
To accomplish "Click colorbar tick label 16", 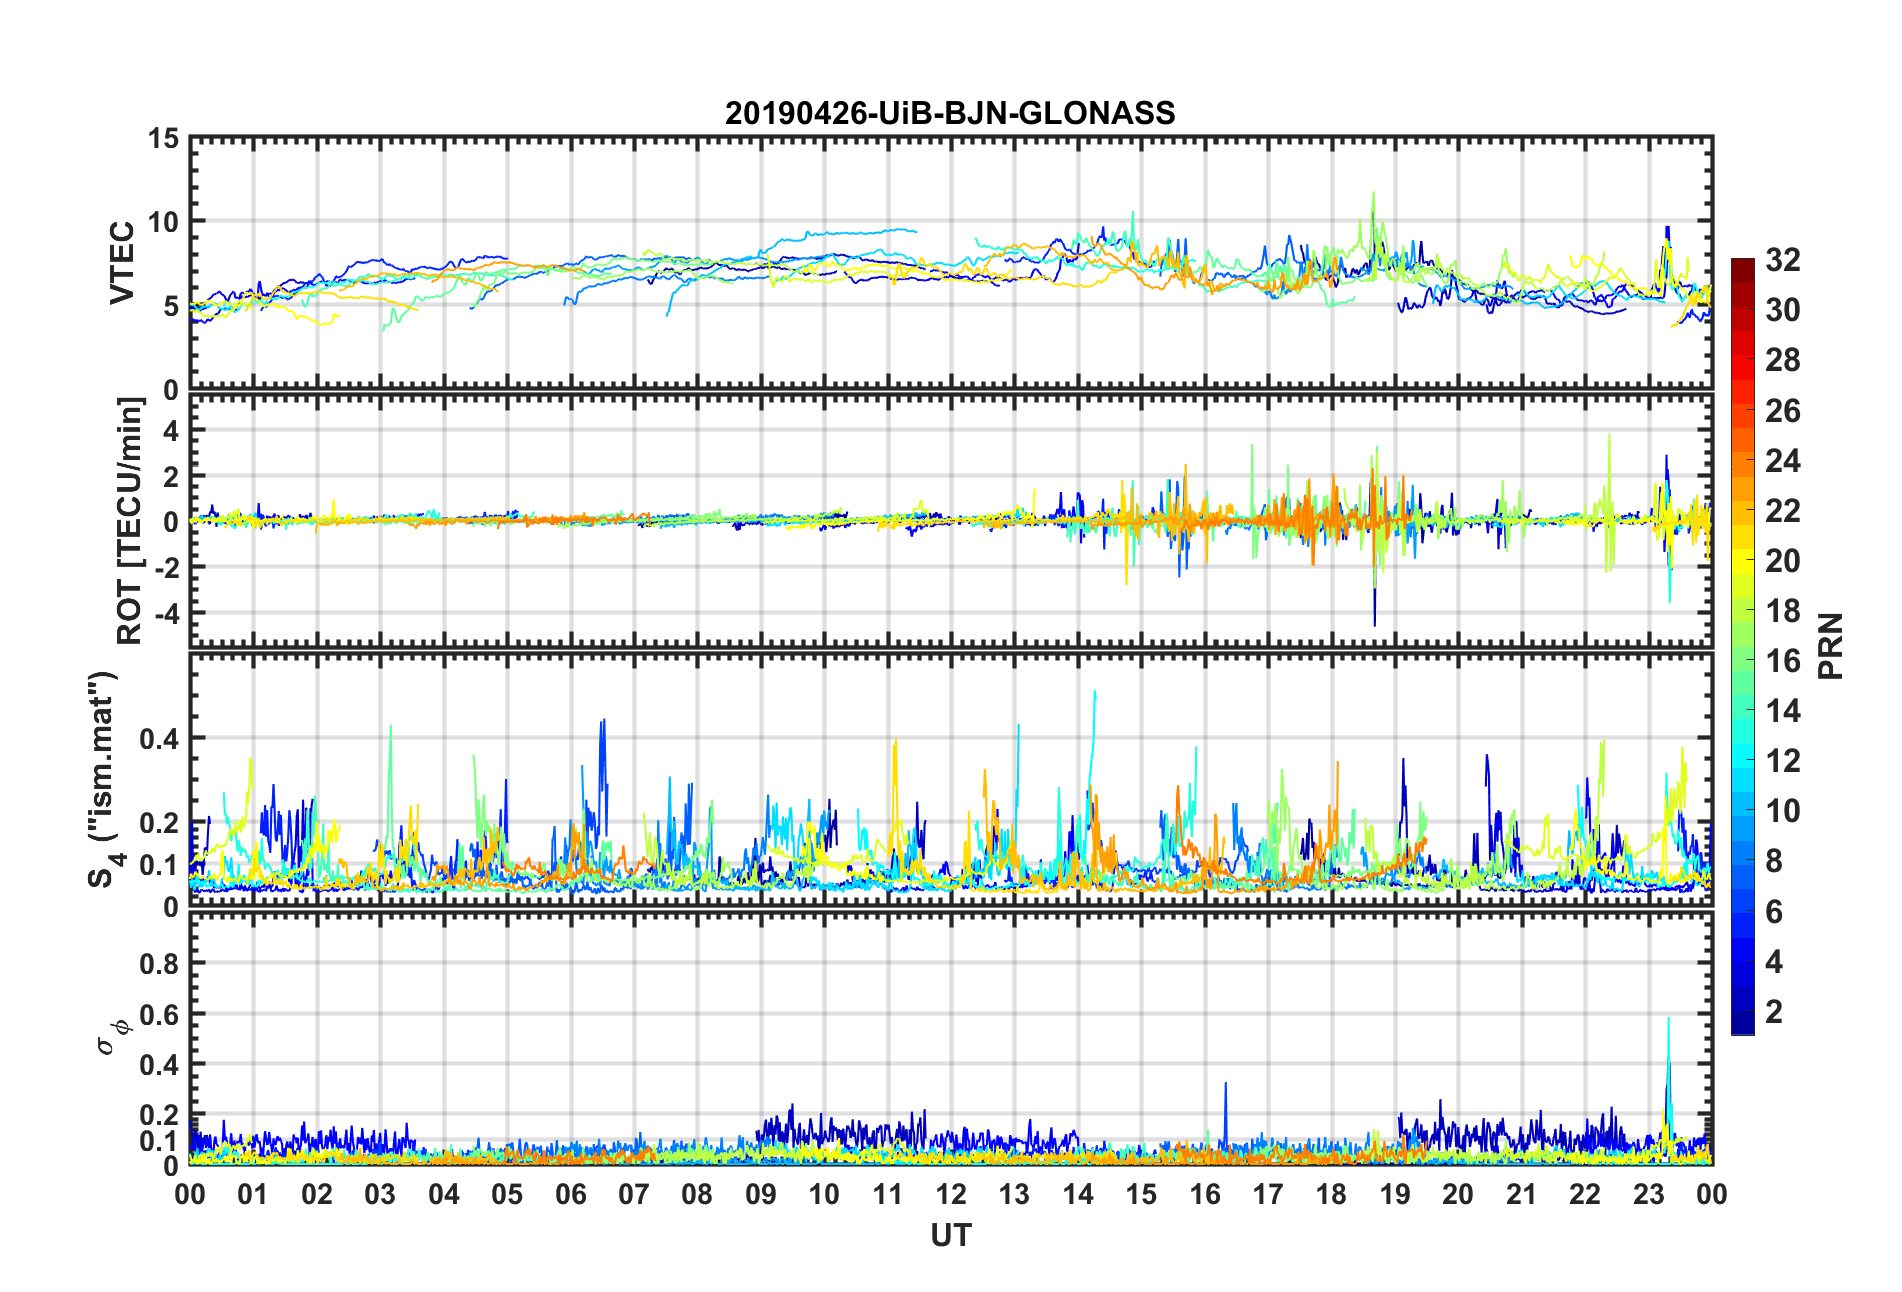I will (x=1782, y=661).
